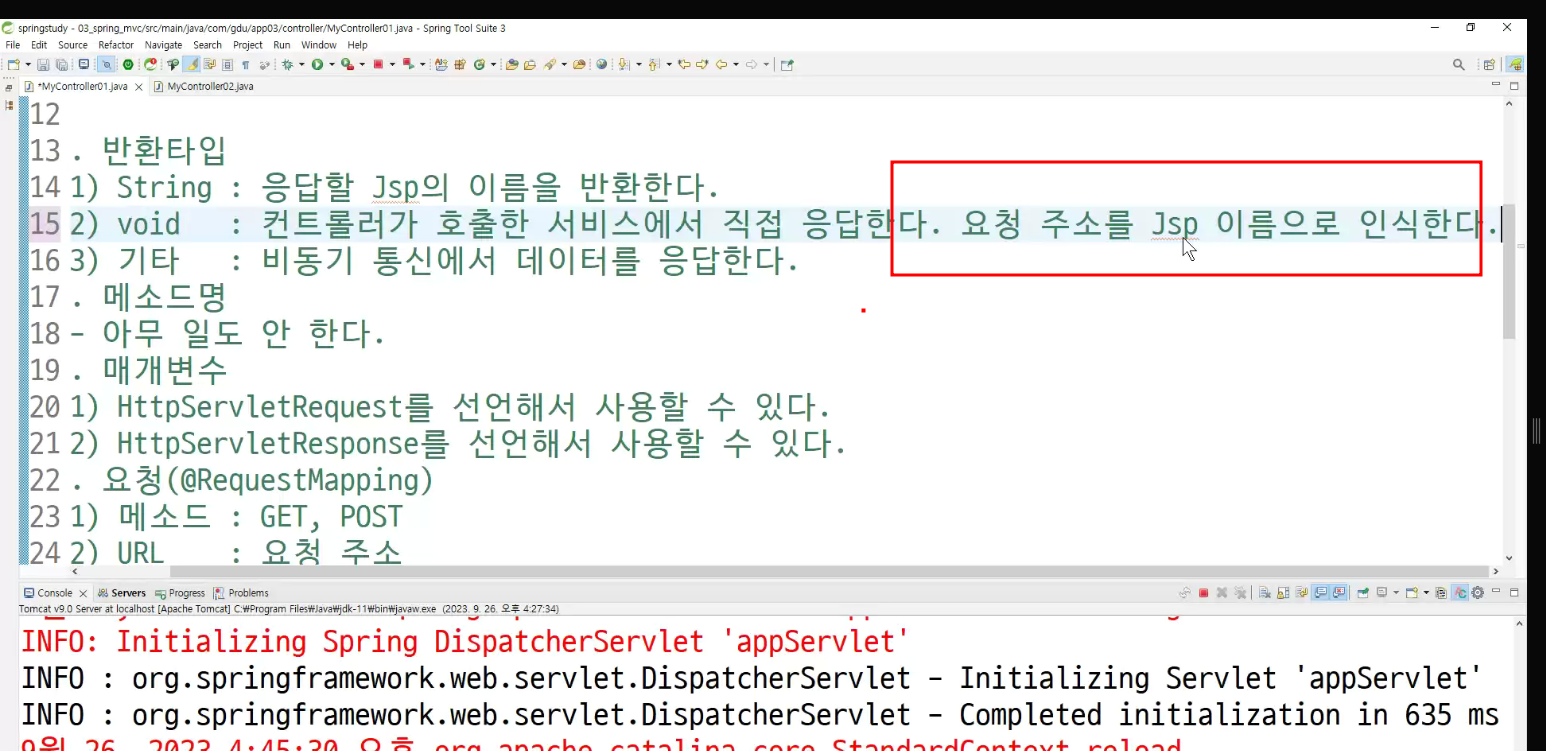Screen dimensions: 1546x751
Task: Click the comment line containing 'HttpServletRequest'
Action: (x=449, y=407)
